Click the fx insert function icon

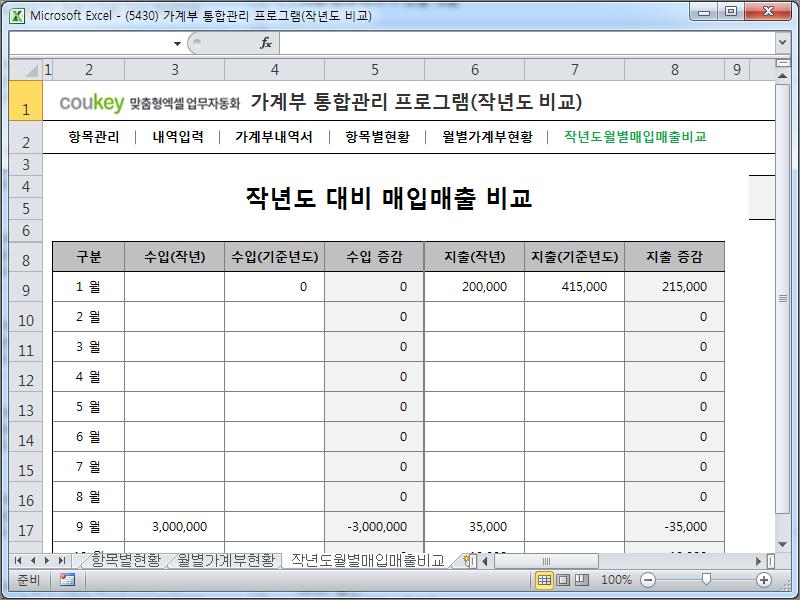pos(266,43)
